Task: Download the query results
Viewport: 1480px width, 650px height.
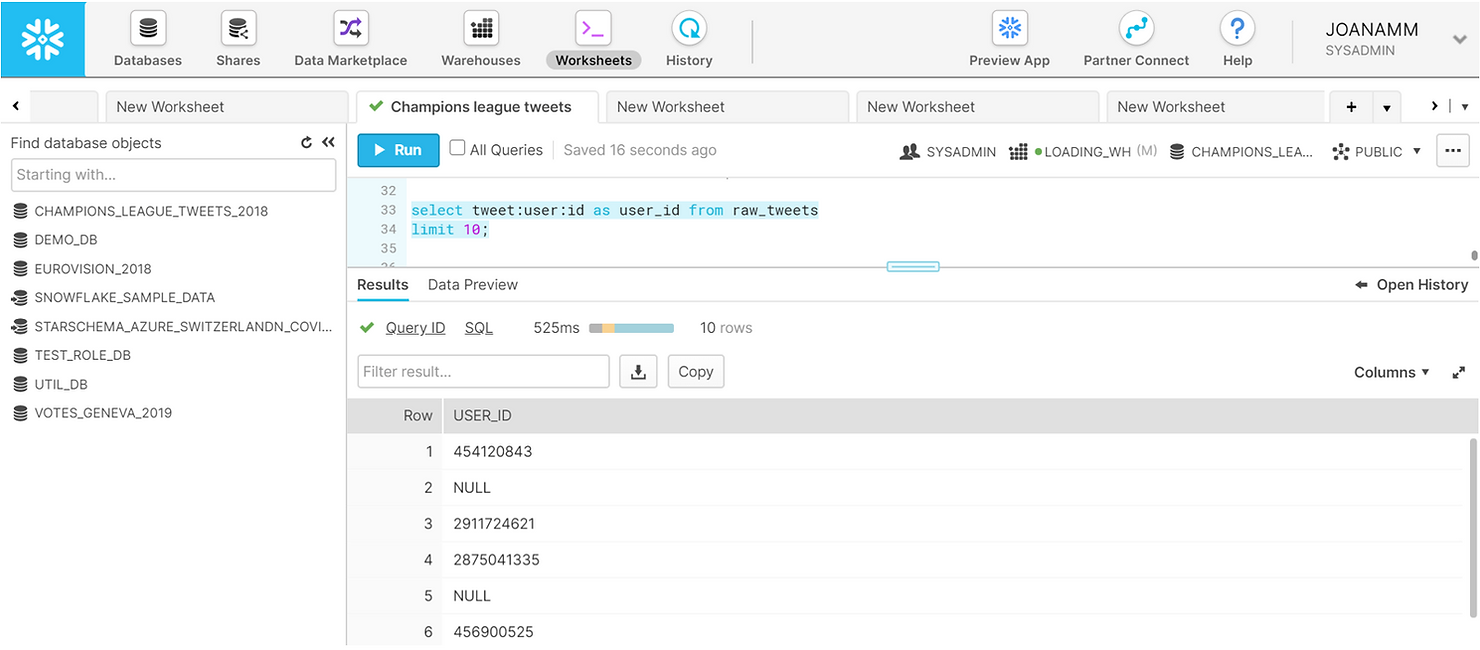Action: click(x=638, y=371)
